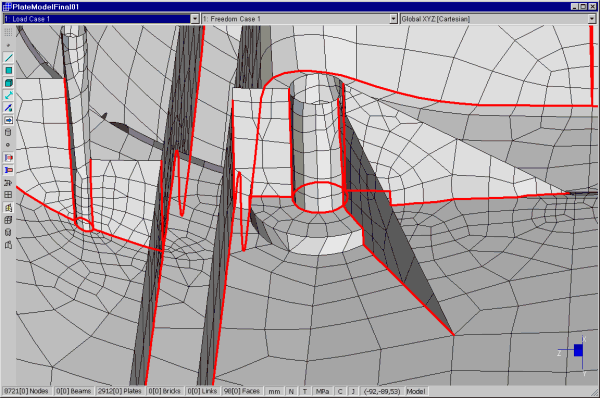Click the line-with-node icon in the sidebar
Viewport: 600px width, 398px height.
point(8,108)
